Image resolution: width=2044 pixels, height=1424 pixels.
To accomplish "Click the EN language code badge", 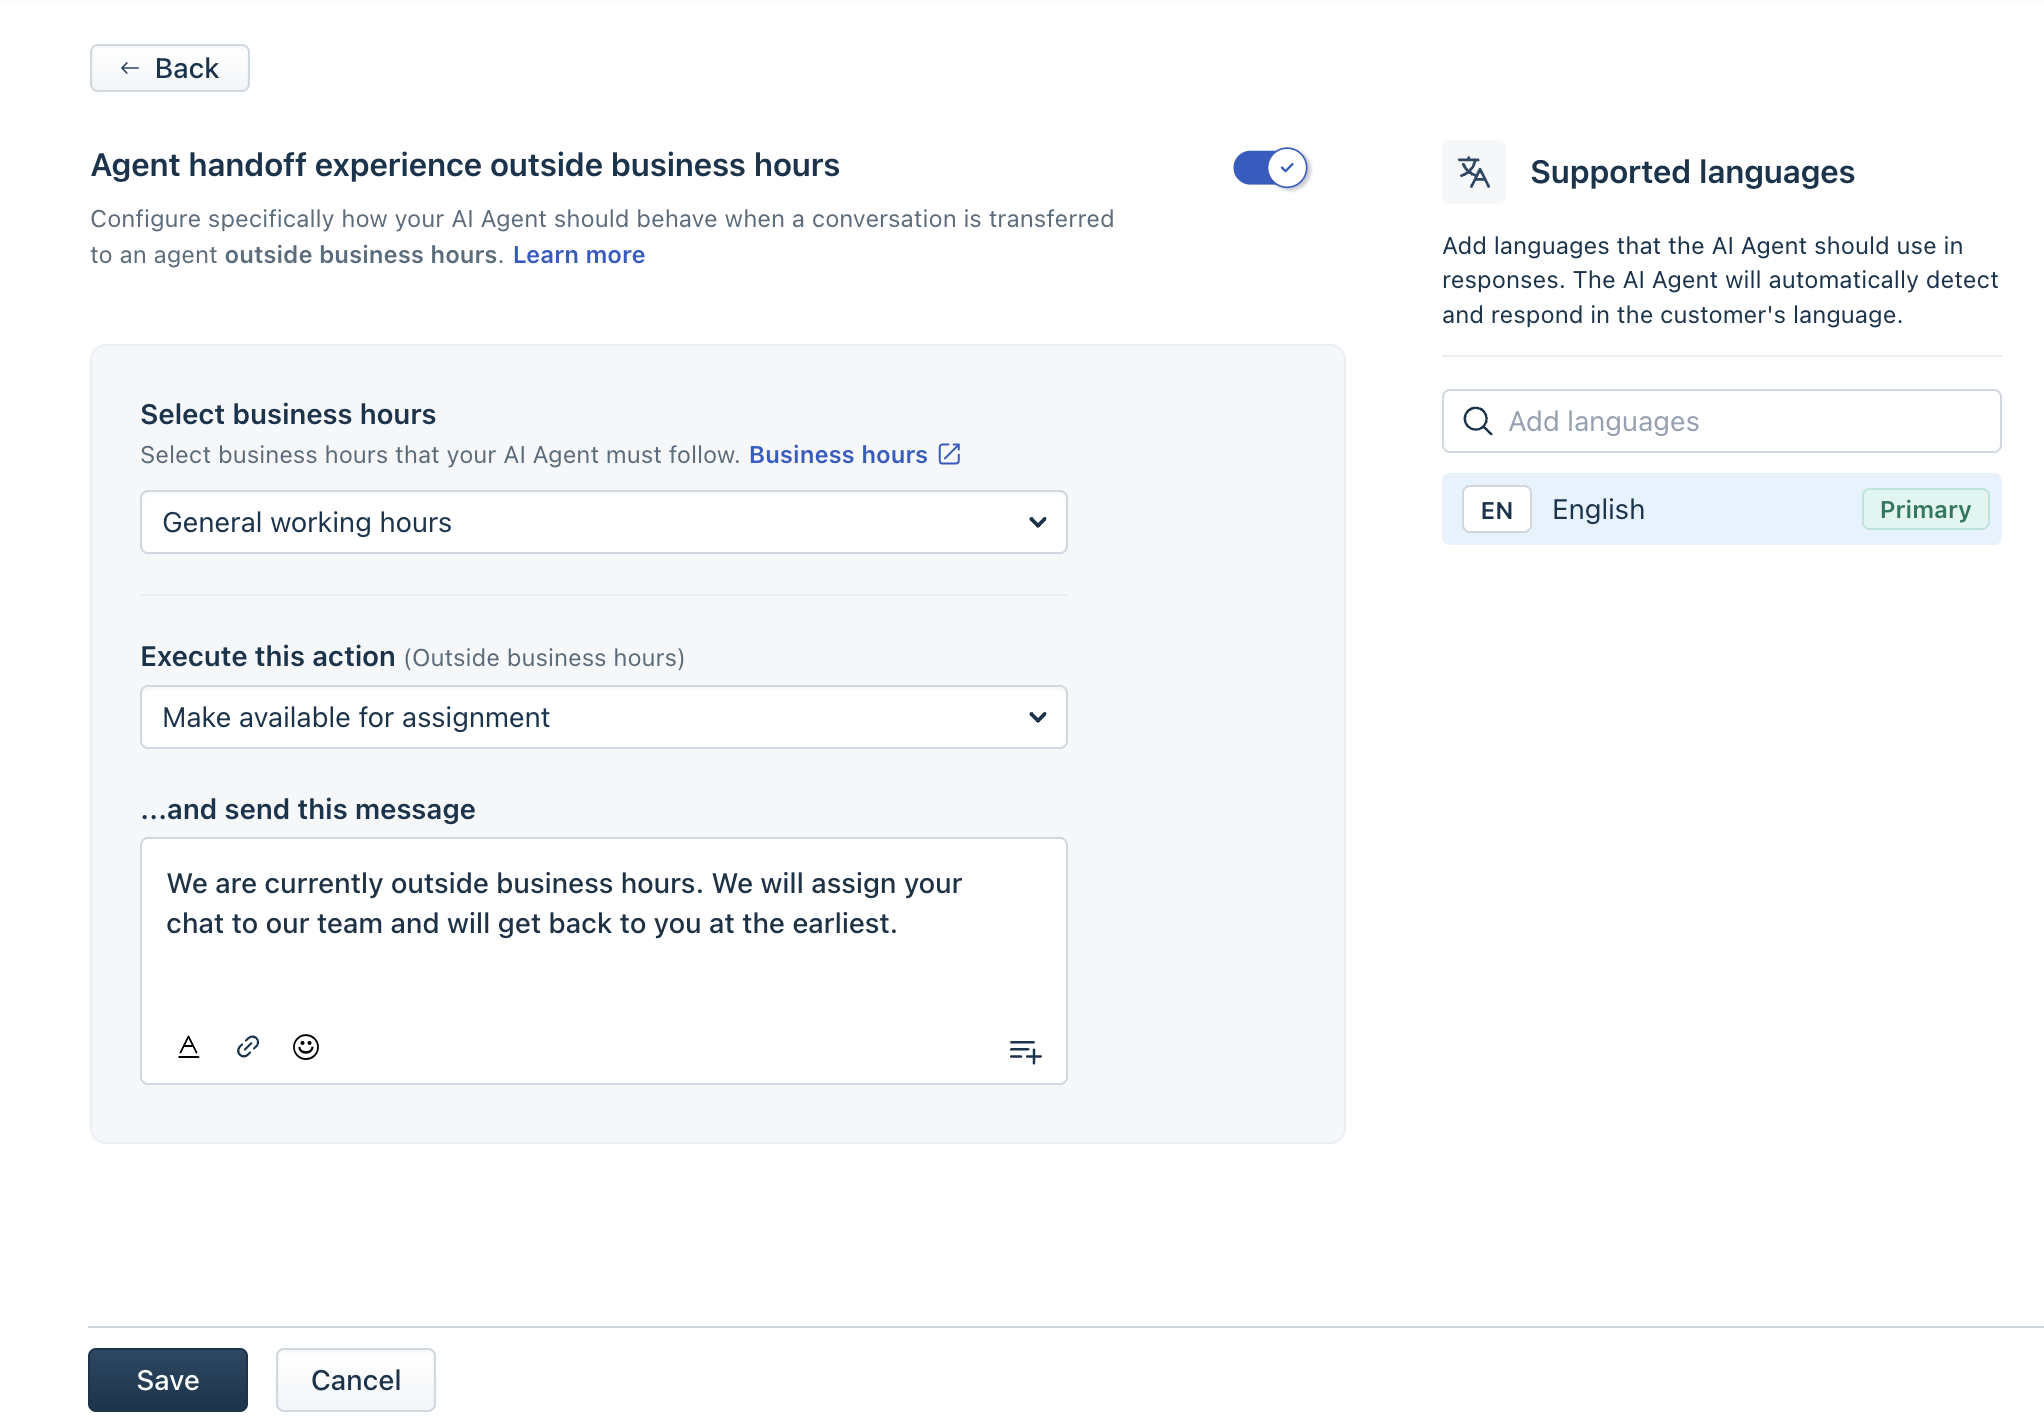I will click(1496, 510).
